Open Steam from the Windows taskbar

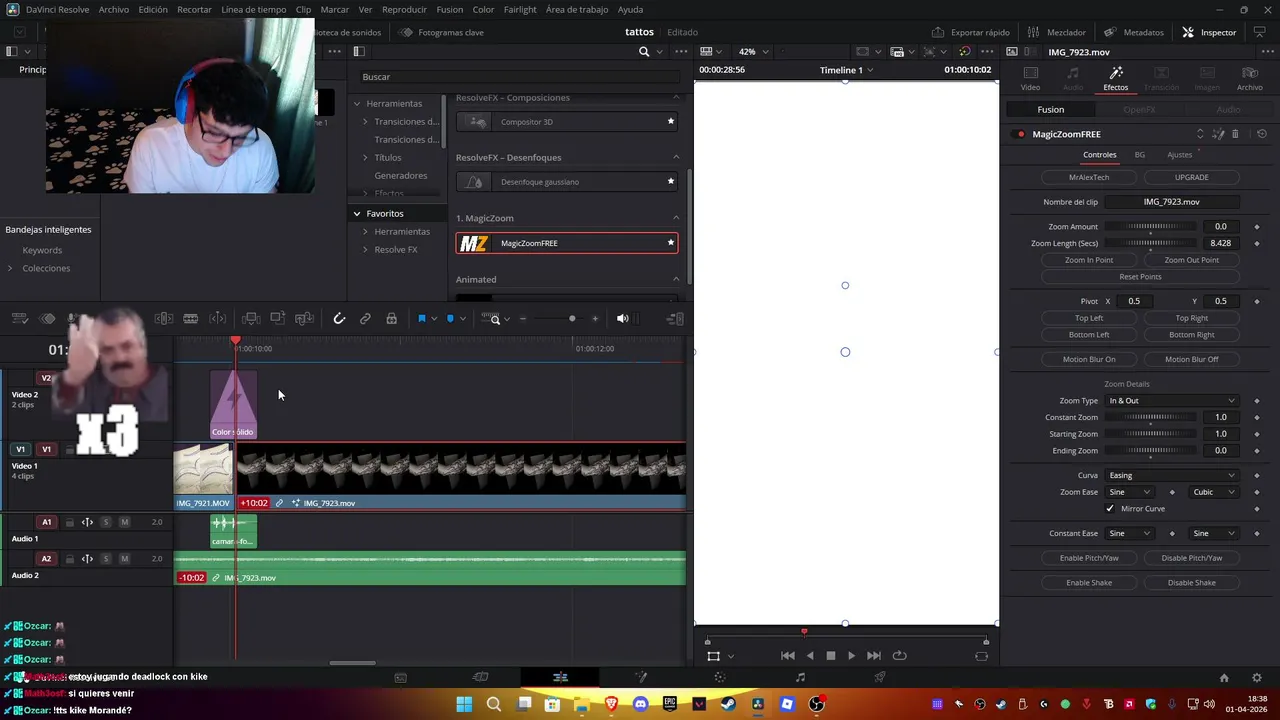pos(728,704)
